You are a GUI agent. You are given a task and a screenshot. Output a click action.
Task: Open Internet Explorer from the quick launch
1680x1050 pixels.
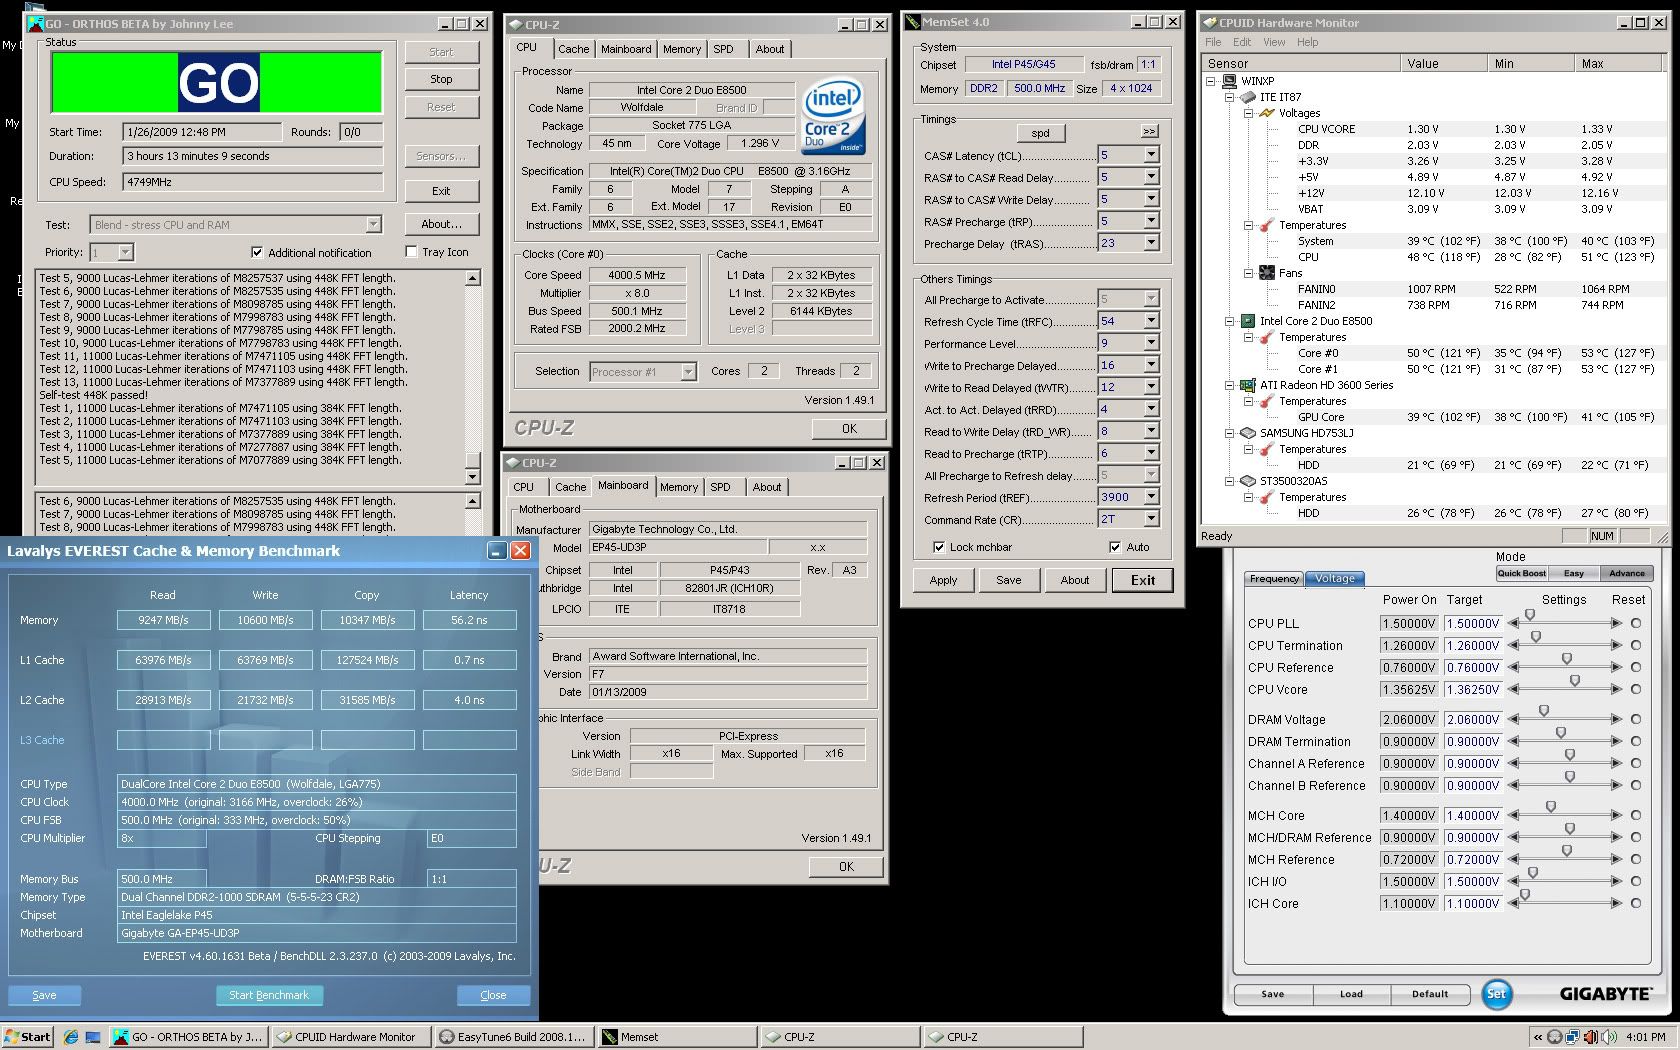pos(70,1037)
